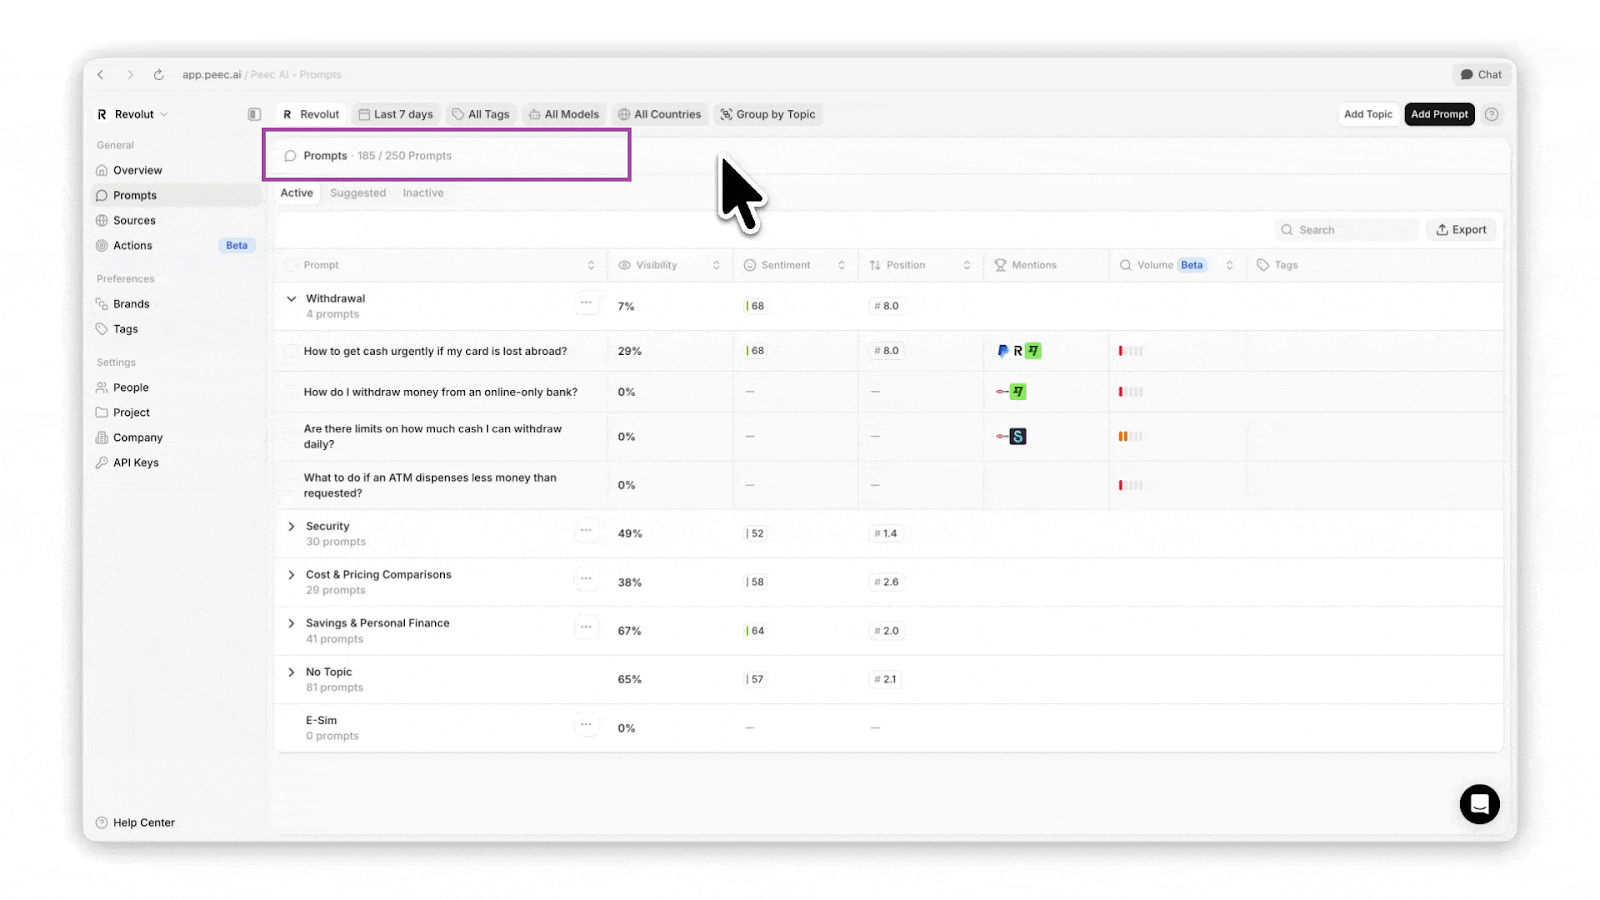Collapse the Withdrawal topic group
The width and height of the screenshot is (1600, 900).
[291, 299]
